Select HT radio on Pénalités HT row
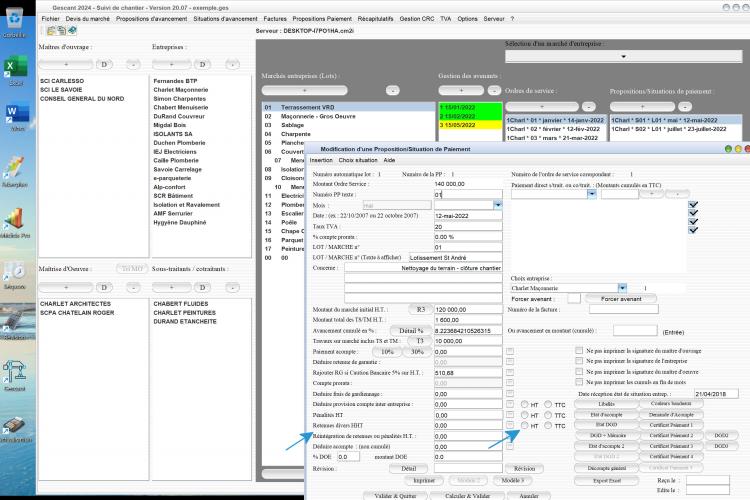 tap(525, 415)
